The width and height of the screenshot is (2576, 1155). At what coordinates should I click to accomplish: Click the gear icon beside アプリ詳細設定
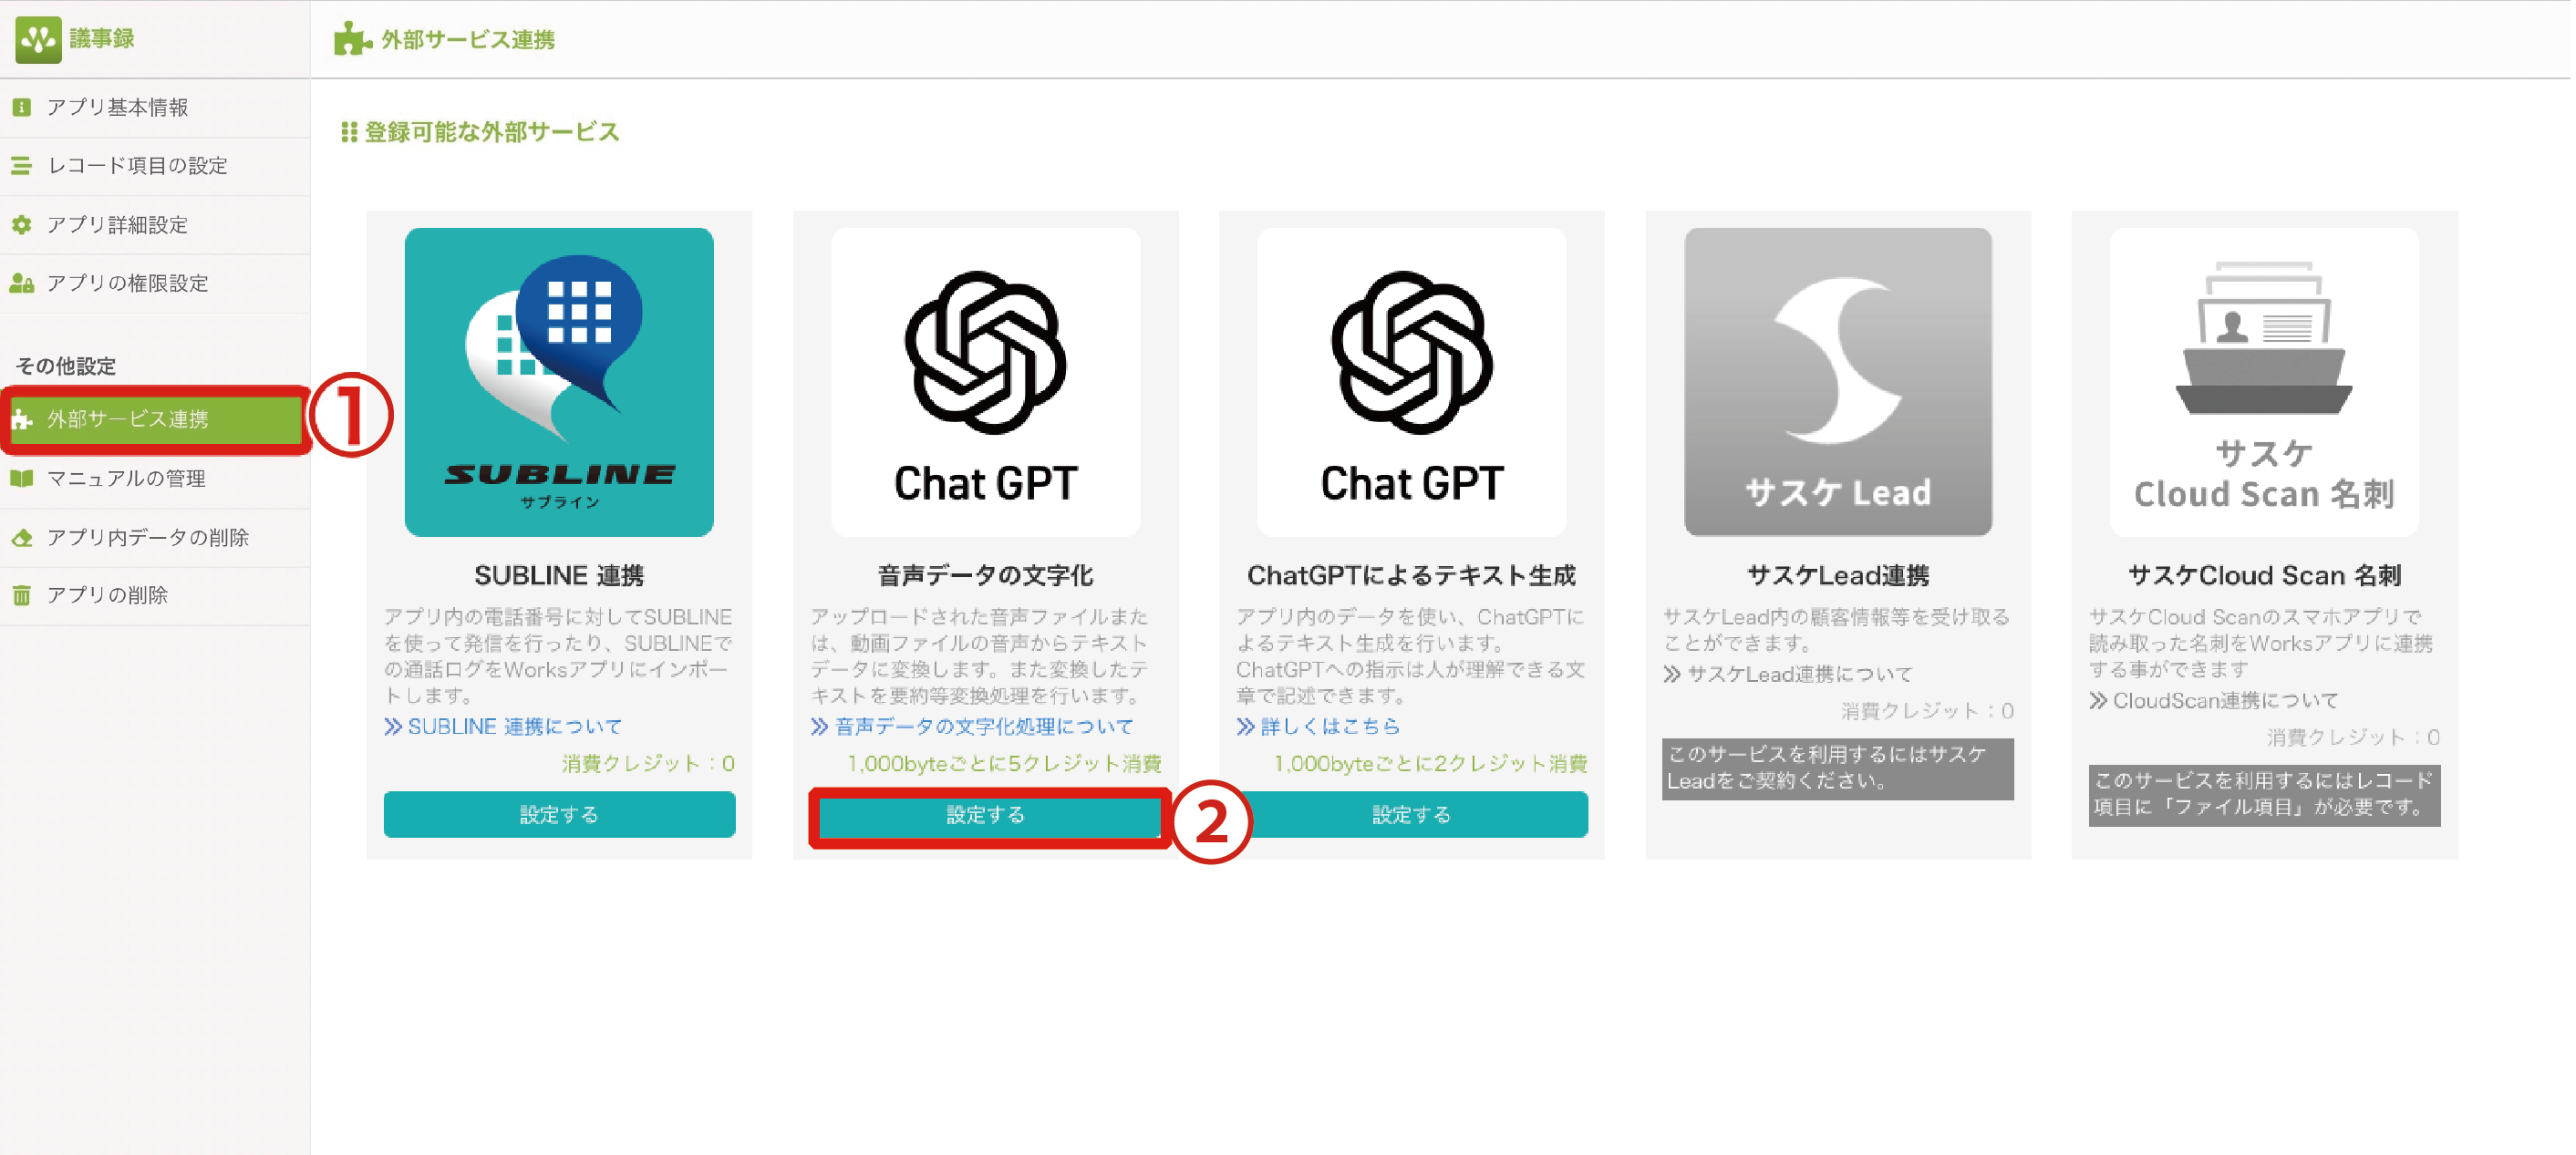(x=22, y=225)
